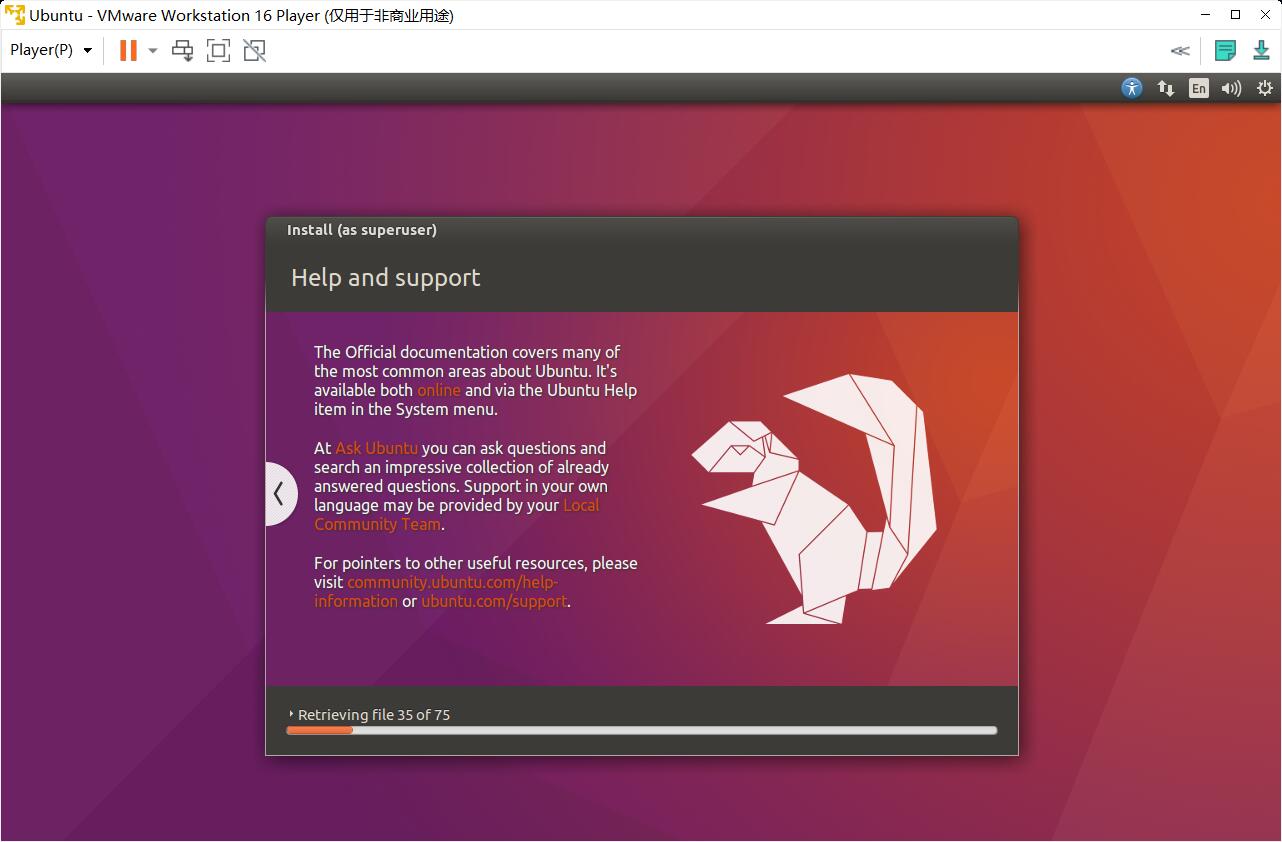Switch to Unity mode icon
The width and height of the screenshot is (1282, 842).
[x=255, y=50]
